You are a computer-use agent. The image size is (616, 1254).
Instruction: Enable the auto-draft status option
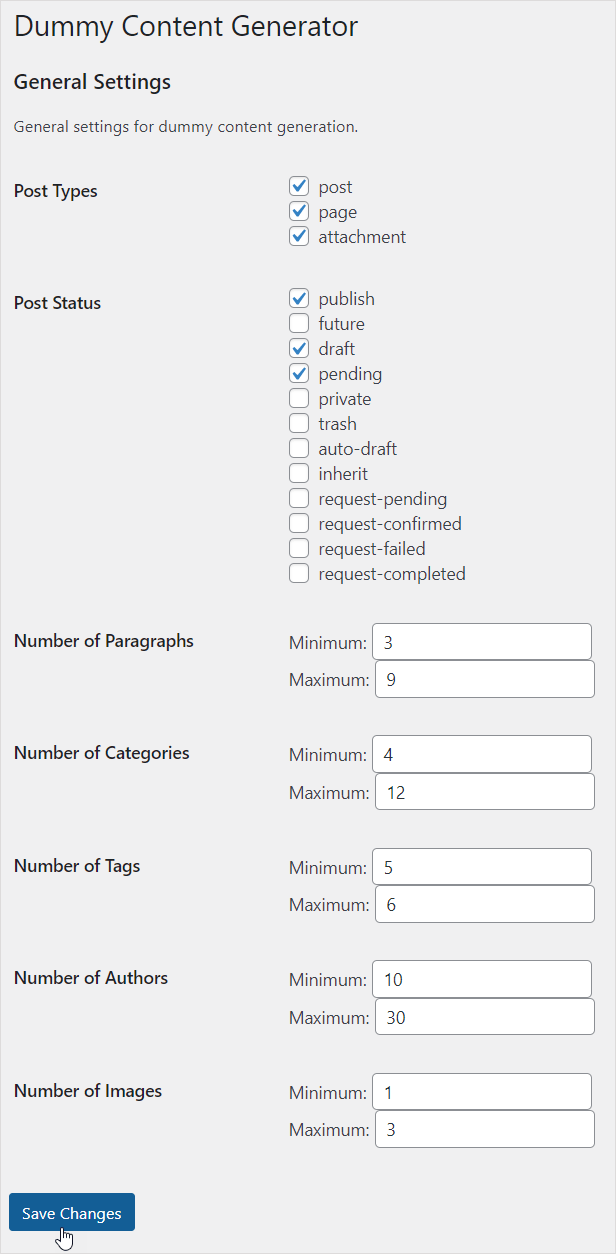(x=299, y=448)
